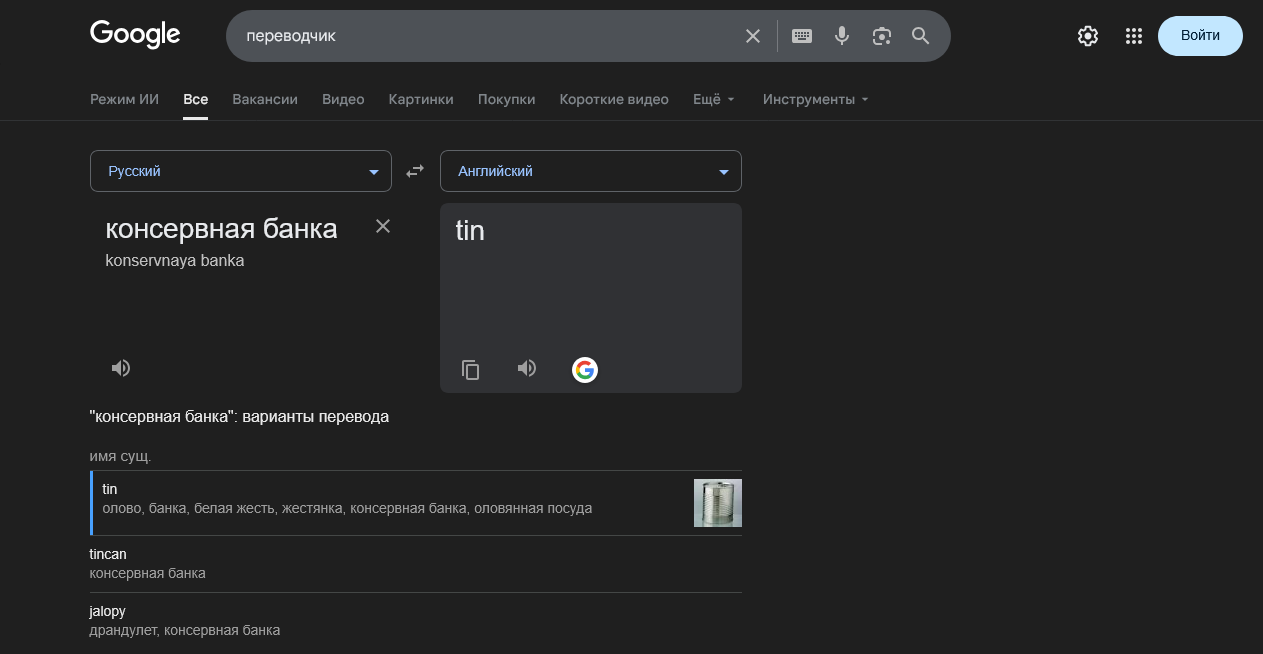Search by image using the camera icon
This screenshot has height=654, width=1263.
coord(881,36)
